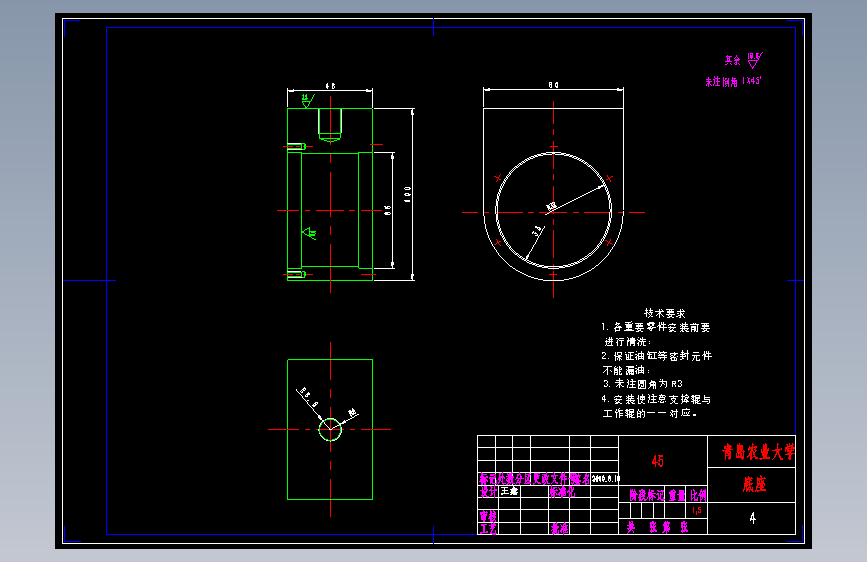Click the note line 2. 保证油缸等密封元件

pyautogui.click(x=657, y=356)
